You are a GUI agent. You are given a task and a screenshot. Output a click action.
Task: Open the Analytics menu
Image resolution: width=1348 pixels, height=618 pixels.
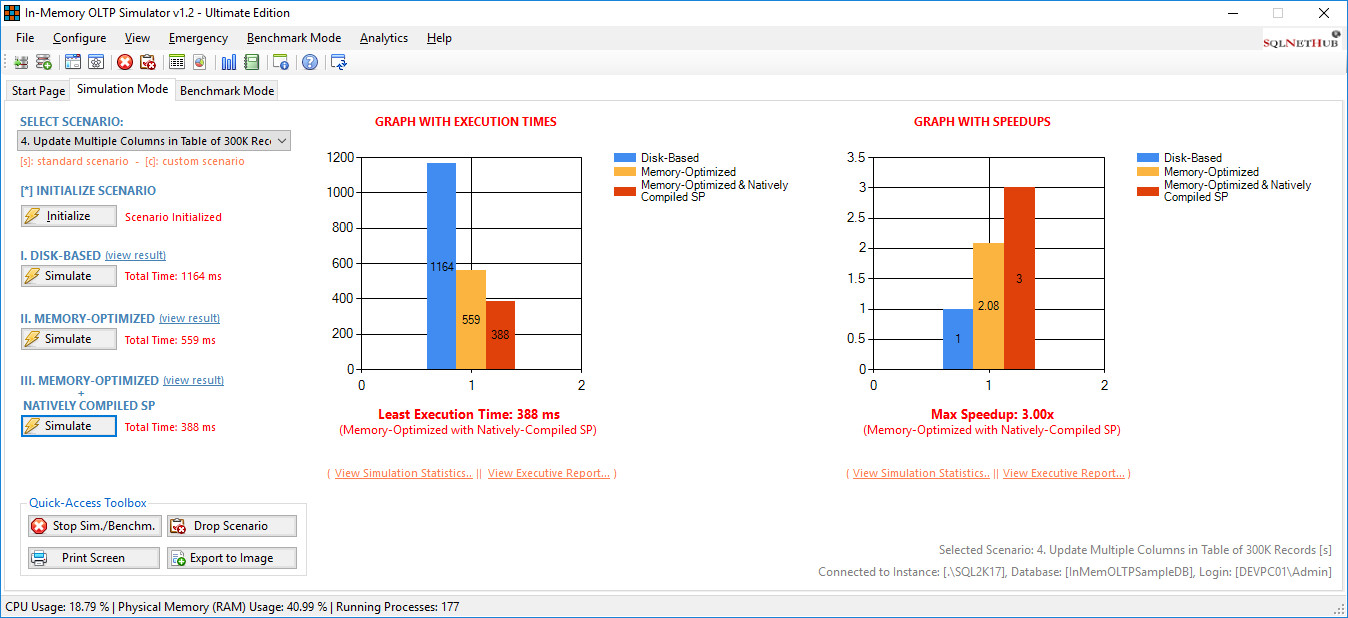(x=384, y=38)
